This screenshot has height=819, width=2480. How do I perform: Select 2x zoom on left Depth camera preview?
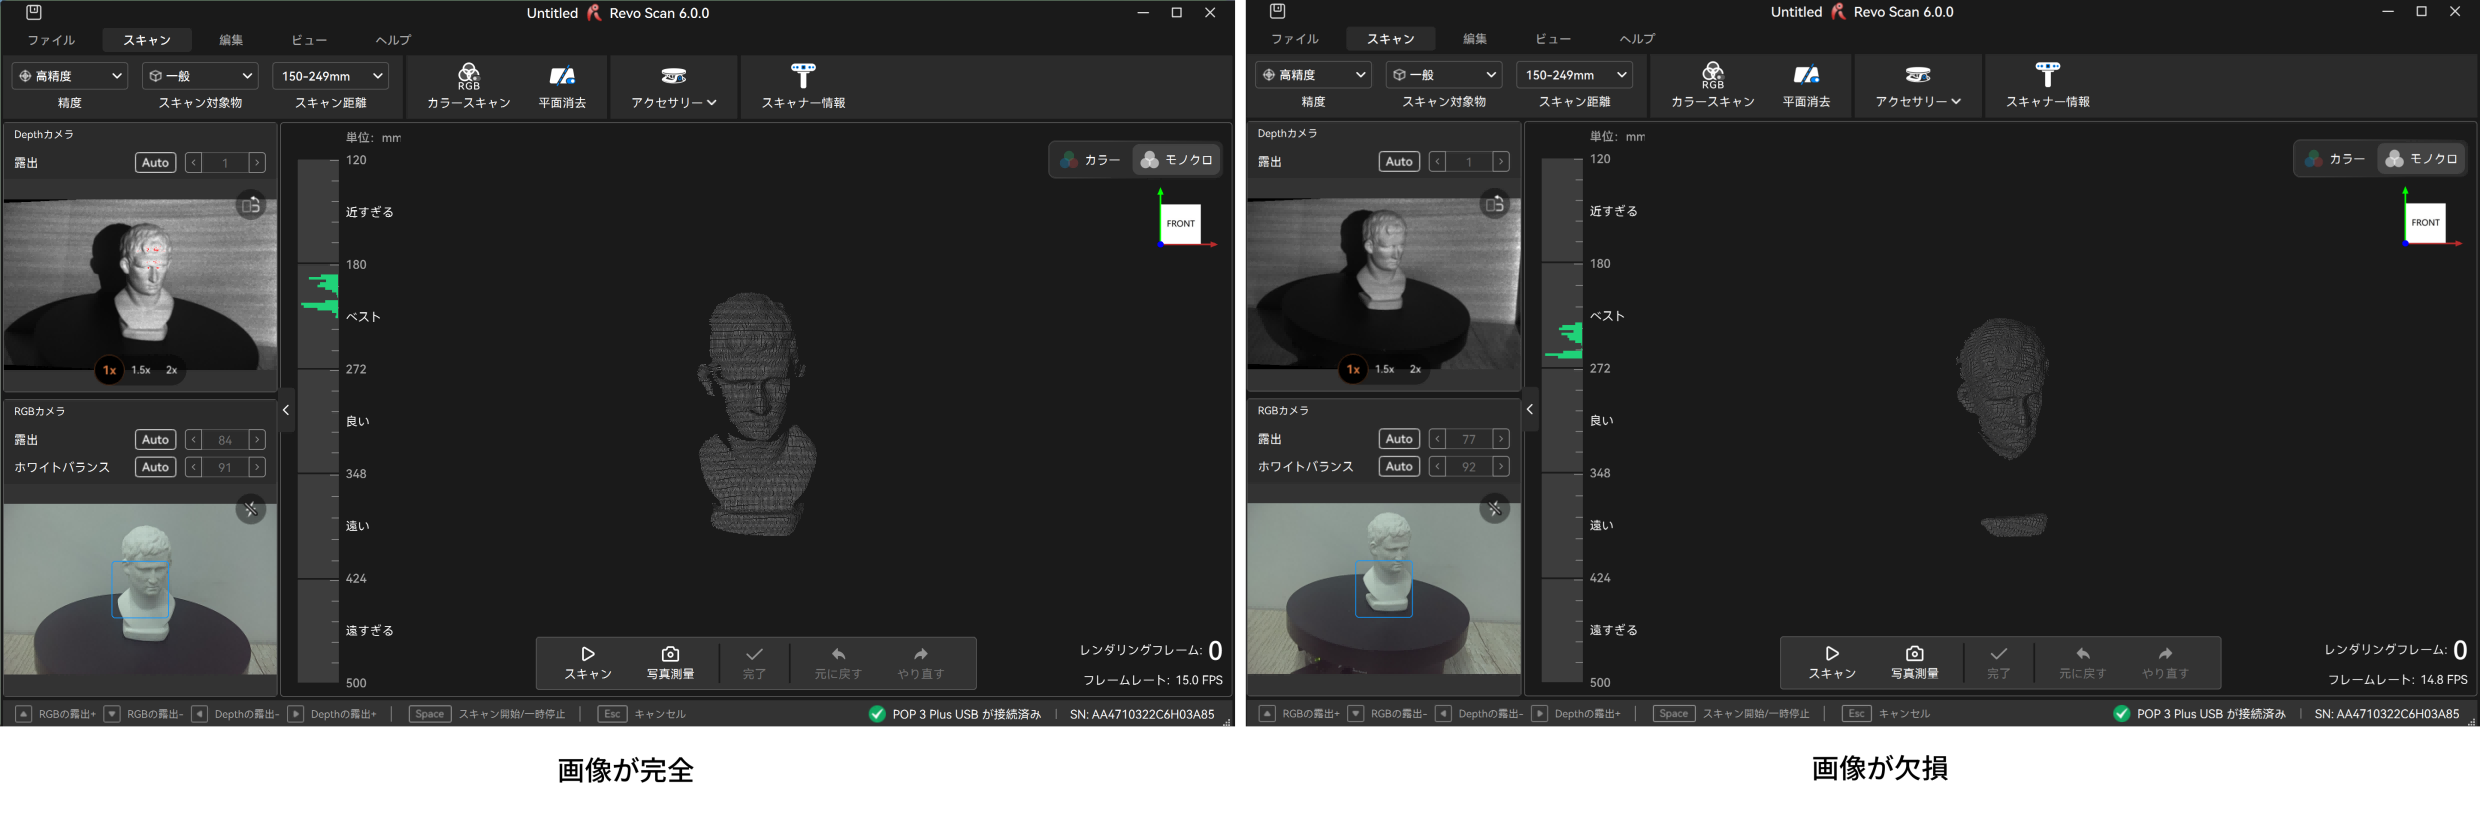[x=172, y=370]
